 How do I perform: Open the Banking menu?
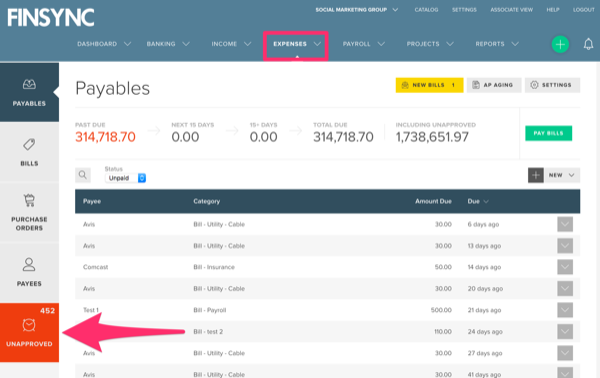click(x=168, y=44)
